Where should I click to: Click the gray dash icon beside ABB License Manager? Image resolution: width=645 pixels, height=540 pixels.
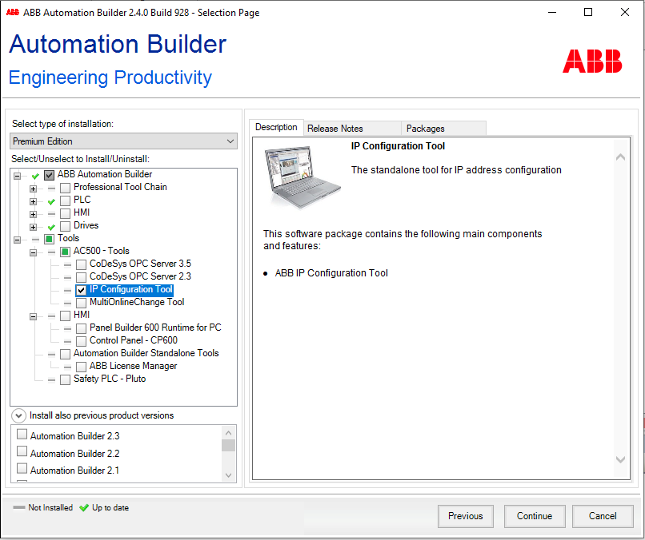[x=66, y=367]
